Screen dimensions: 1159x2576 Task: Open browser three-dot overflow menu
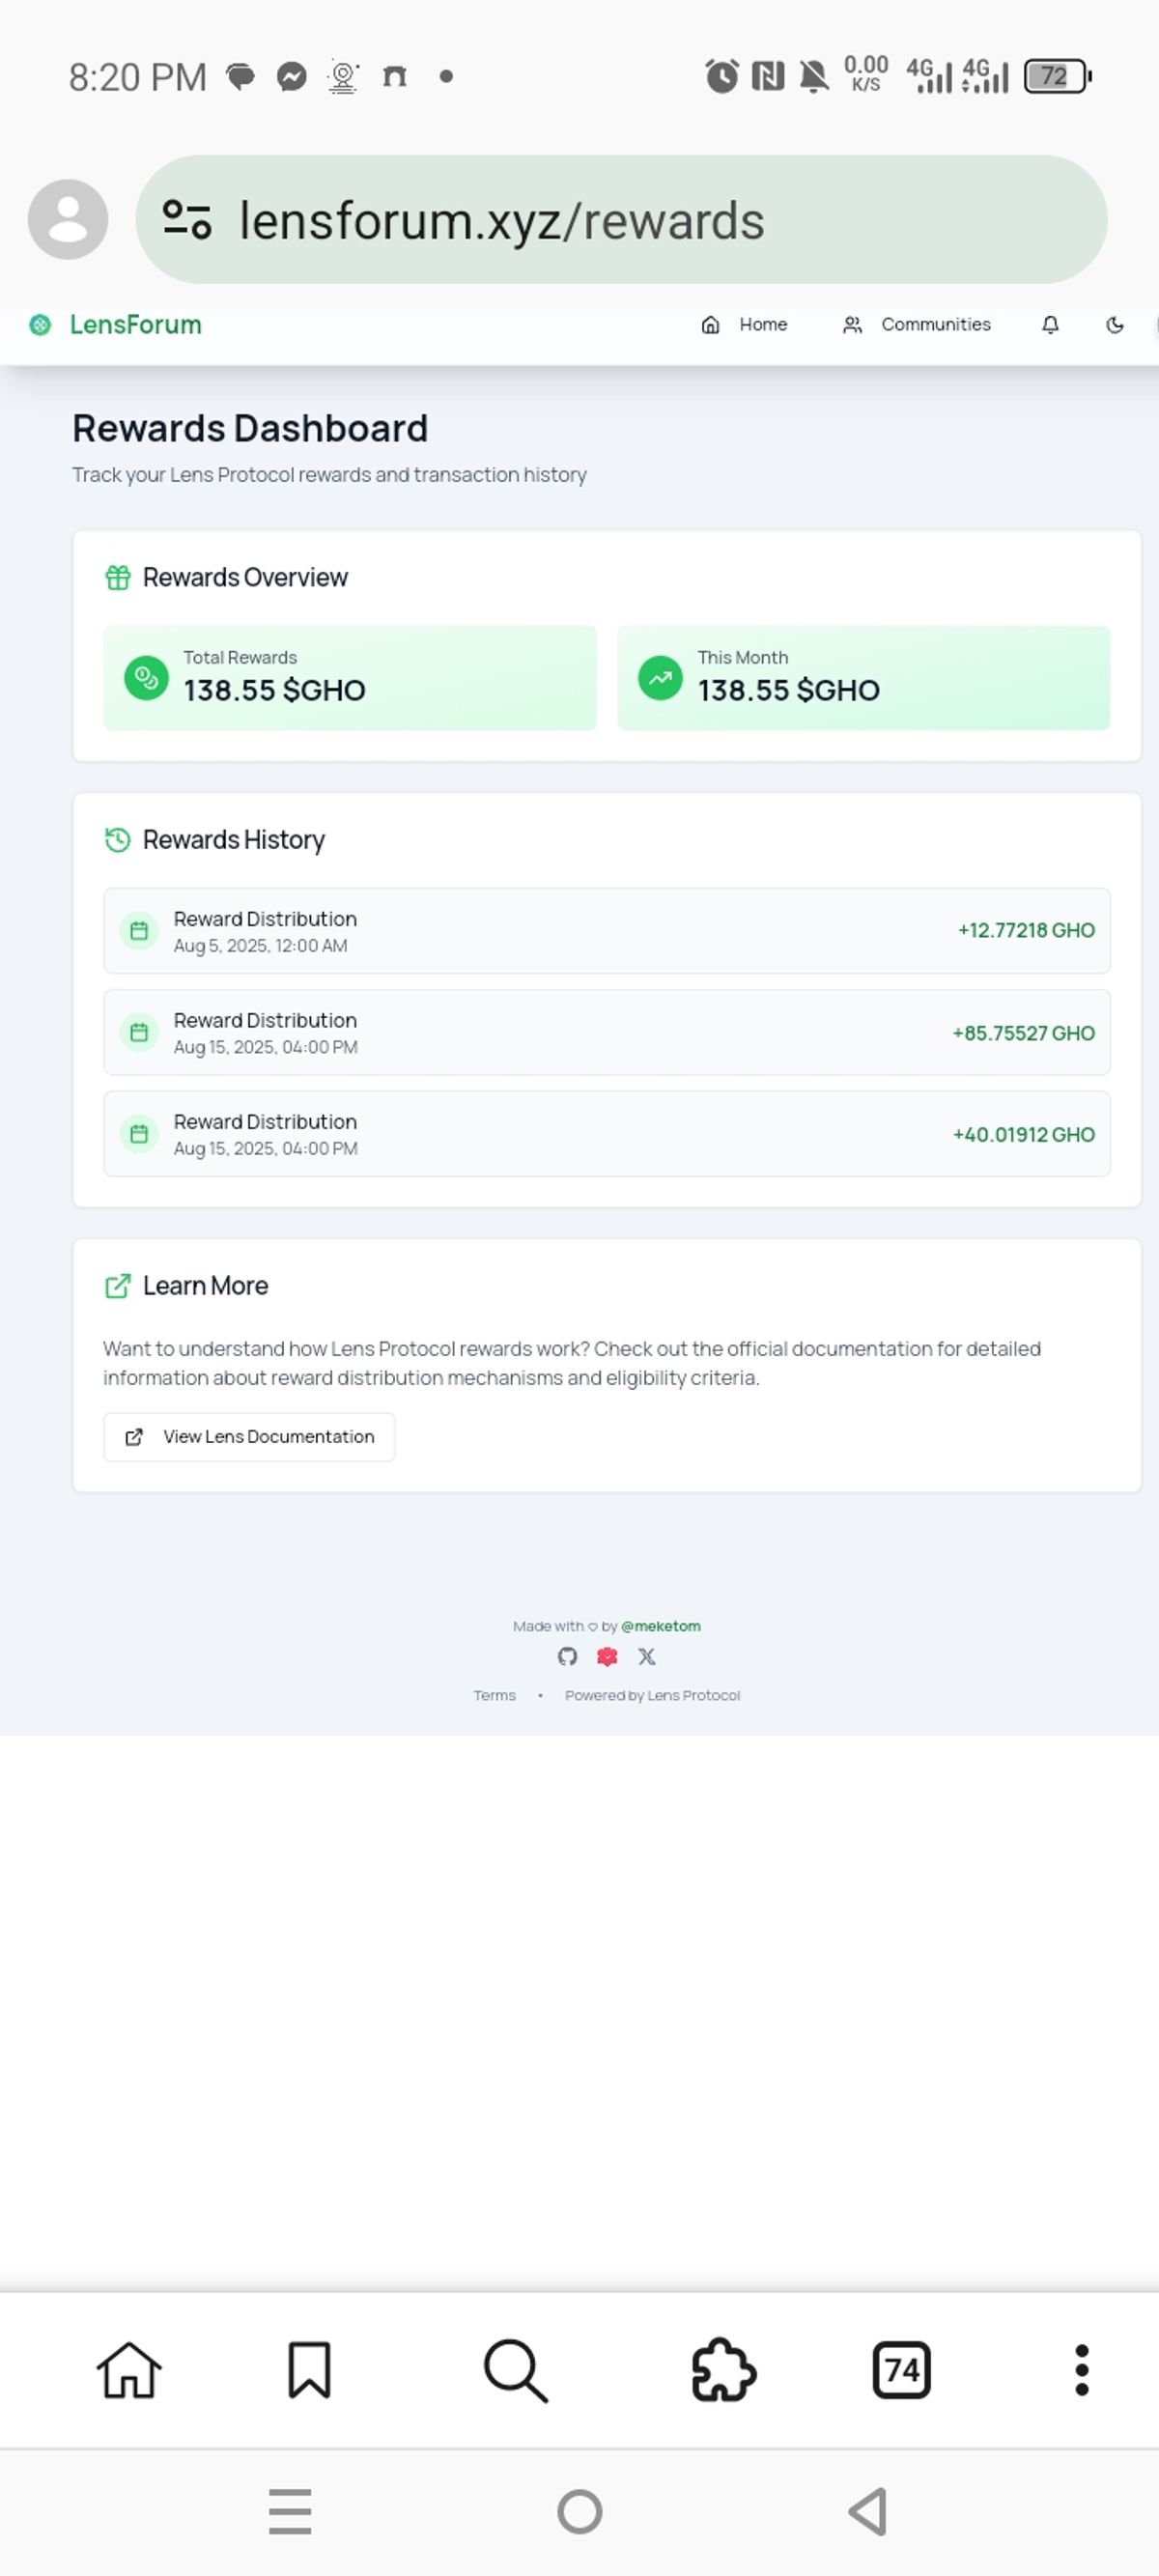(1081, 2370)
